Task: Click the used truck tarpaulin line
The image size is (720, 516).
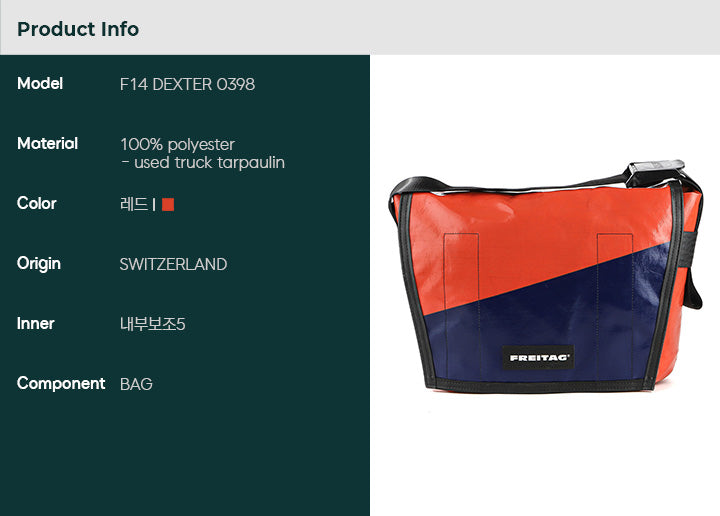Action: [202, 163]
